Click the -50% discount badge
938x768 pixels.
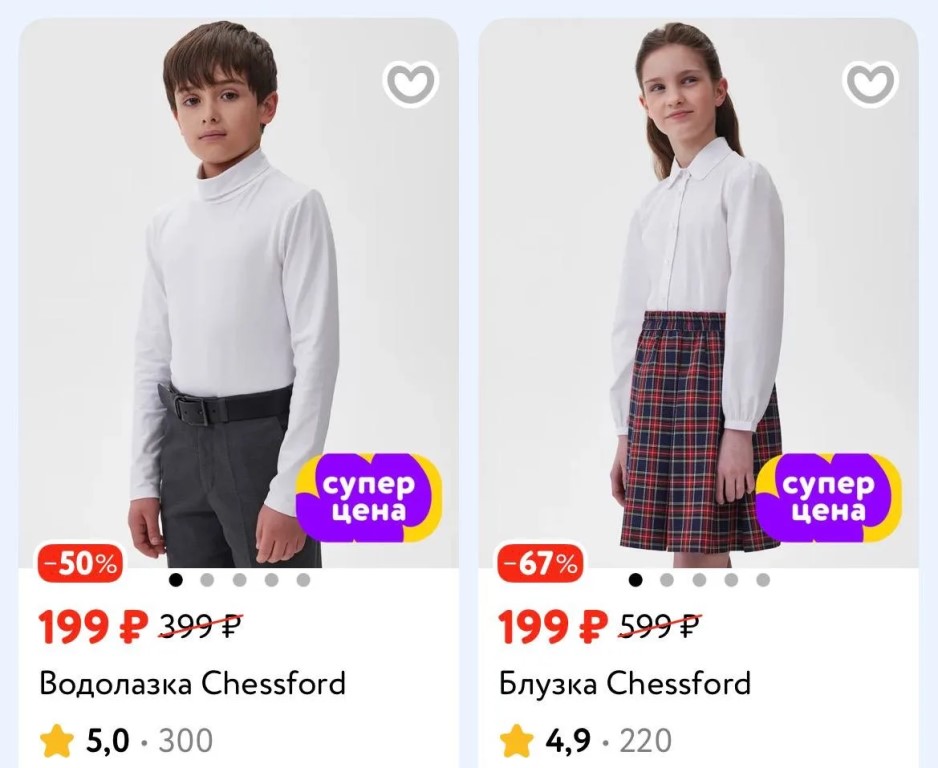click(x=81, y=564)
